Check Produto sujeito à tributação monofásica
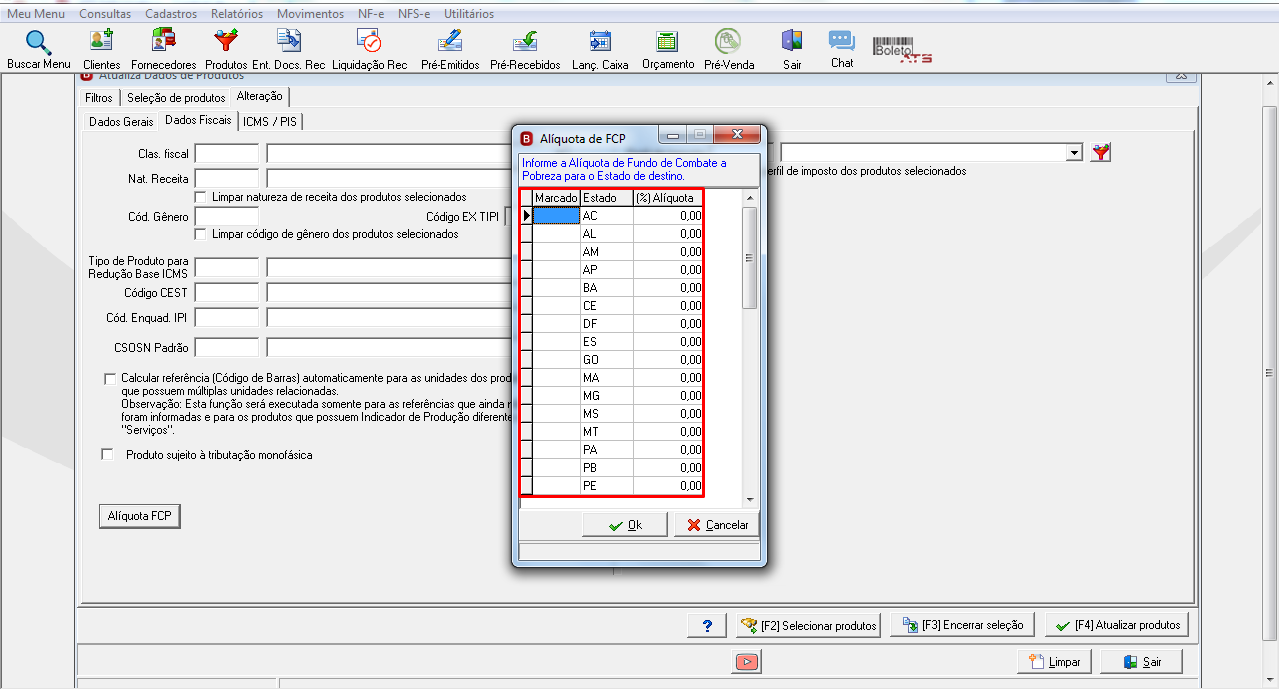Viewport: 1279px width, 691px height. tap(108, 455)
